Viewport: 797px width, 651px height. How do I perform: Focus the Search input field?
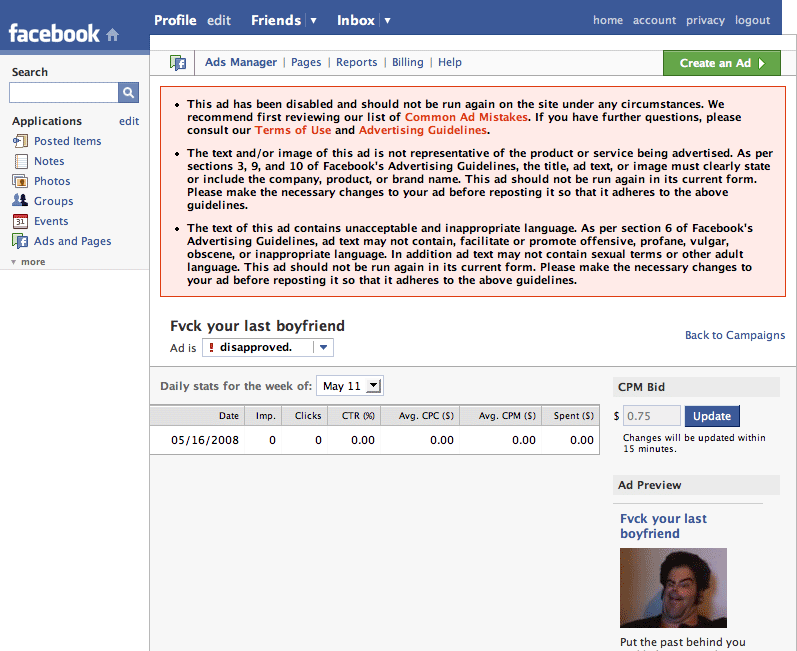64,92
